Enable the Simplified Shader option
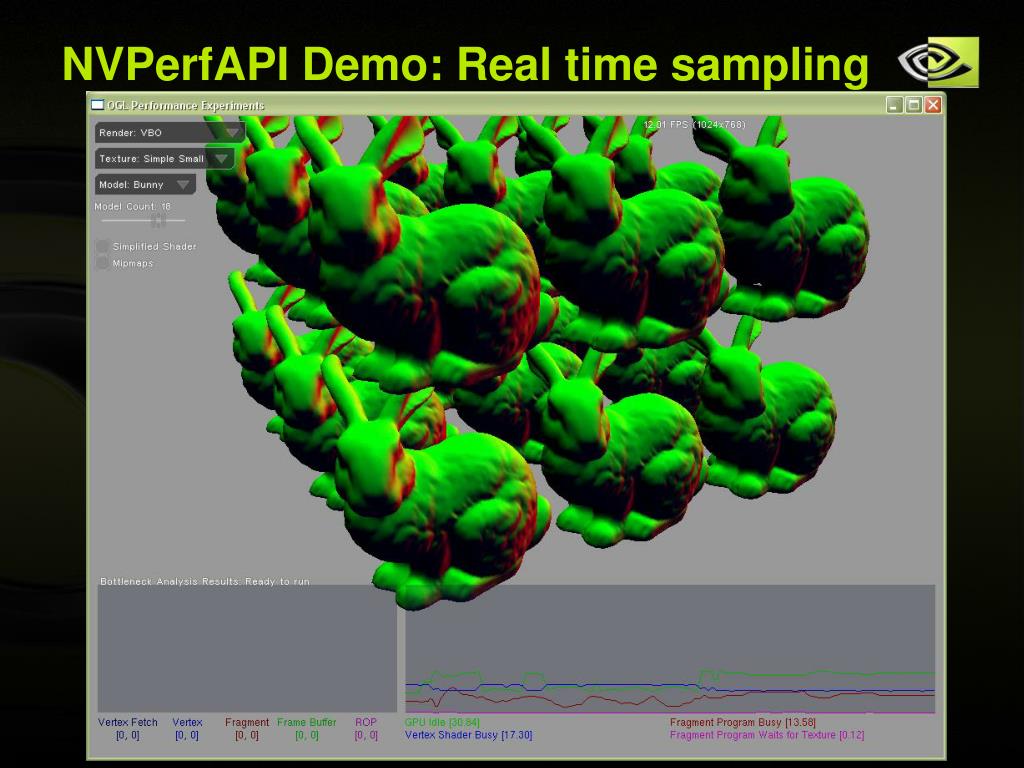Screen dimensions: 1024x768 103,246
